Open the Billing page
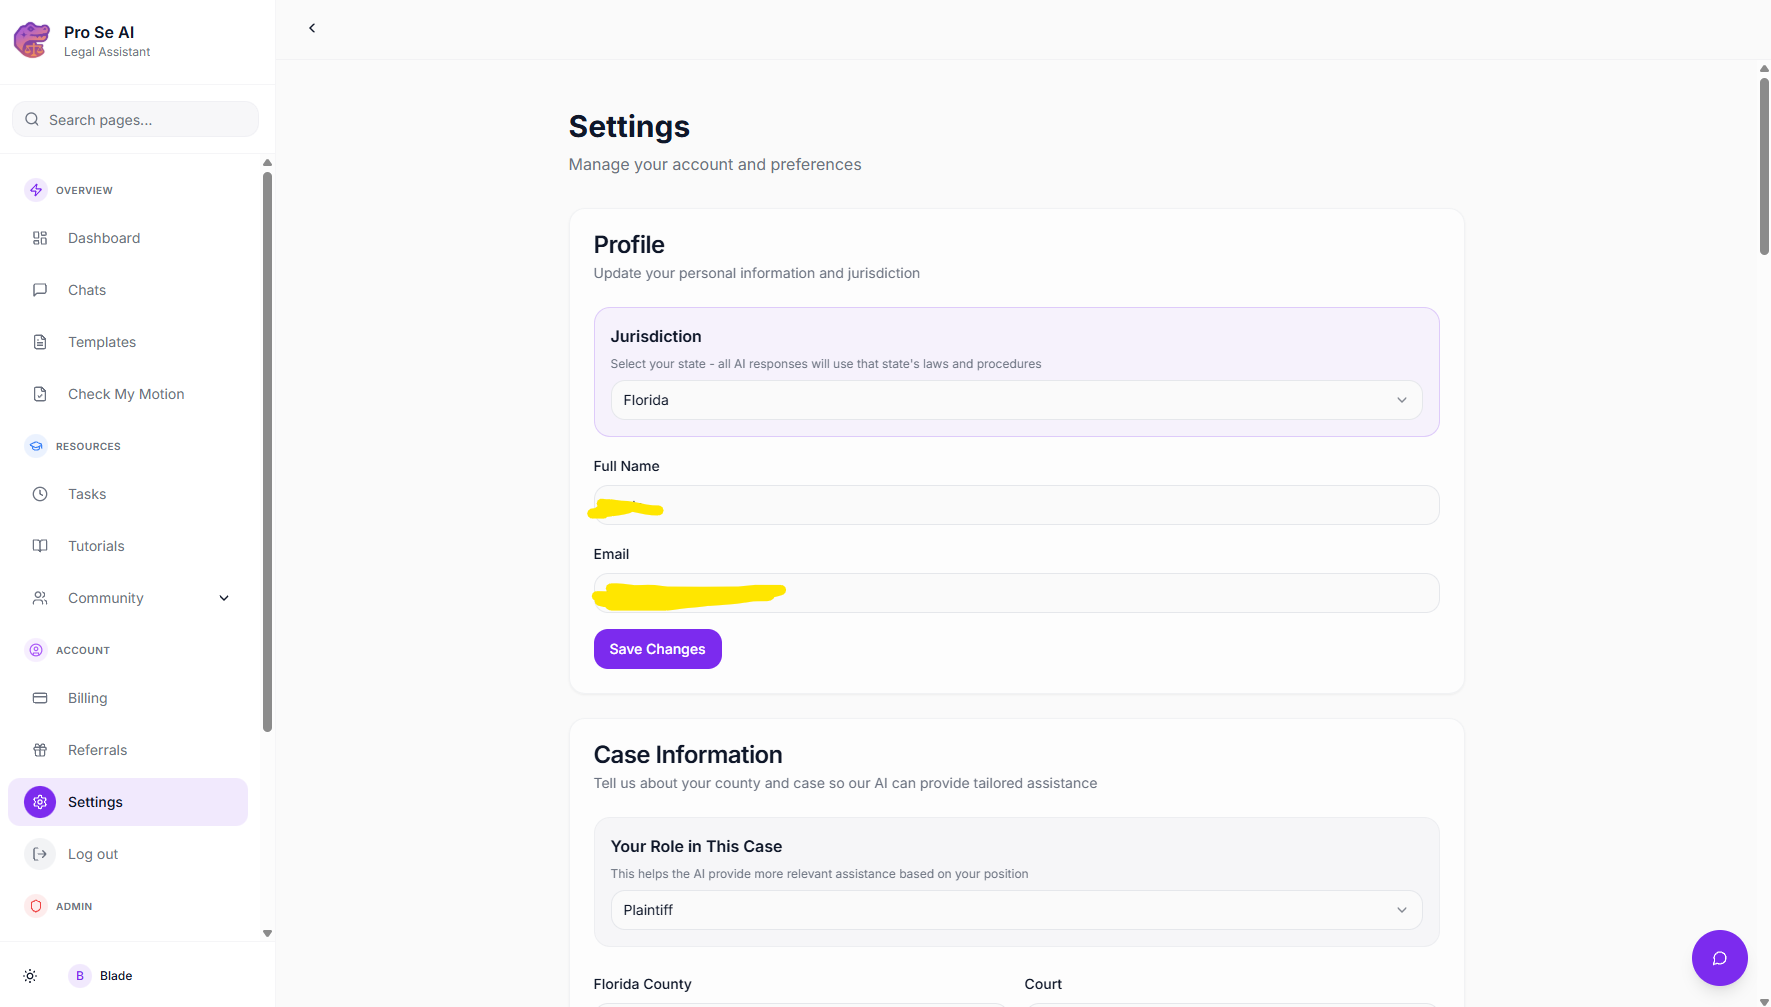Viewport: 1771px width, 1007px height. (87, 698)
